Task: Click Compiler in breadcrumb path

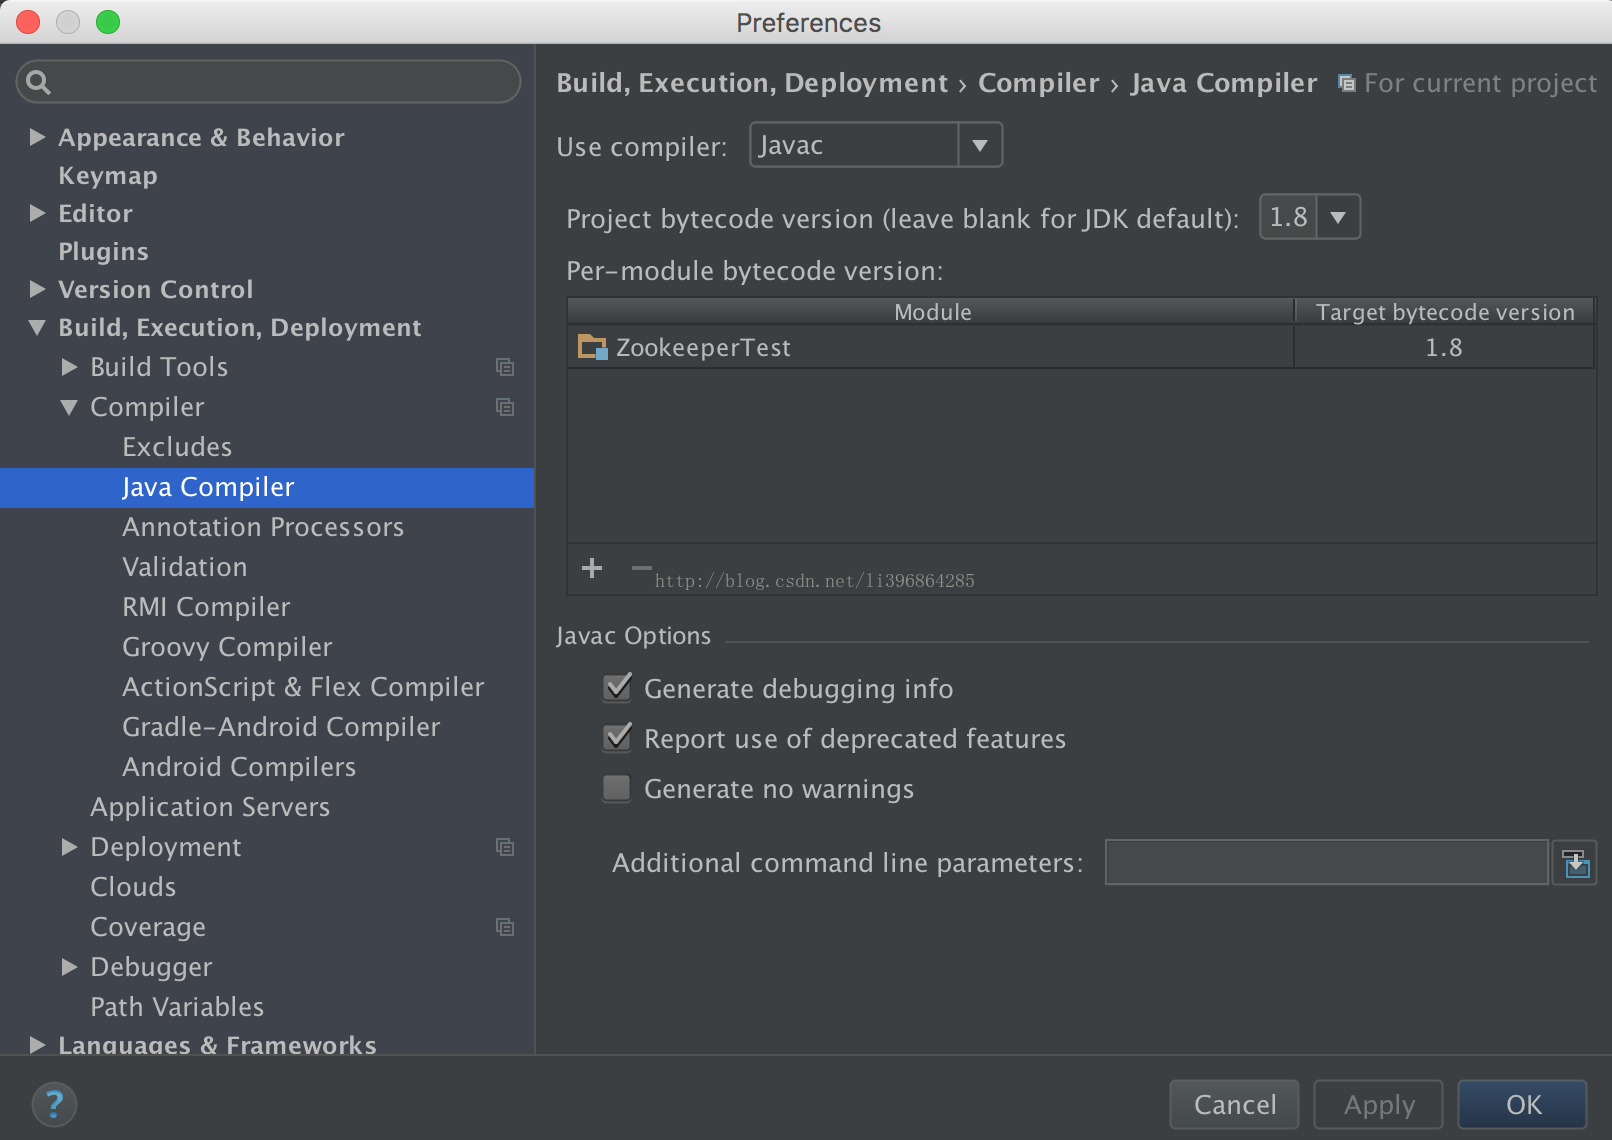Action: click(x=1038, y=83)
